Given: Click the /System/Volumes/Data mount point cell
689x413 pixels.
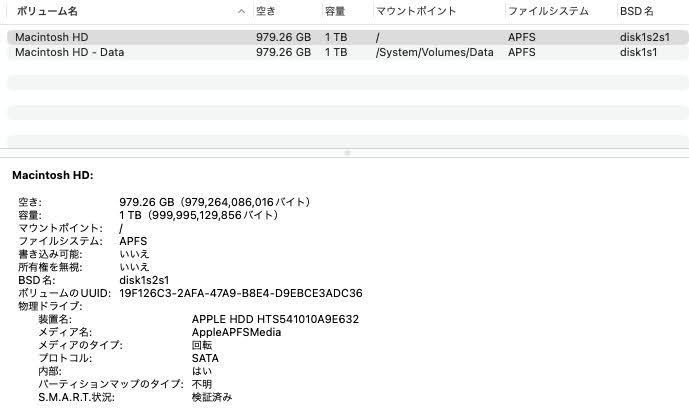Looking at the screenshot, I should click(x=434, y=52).
